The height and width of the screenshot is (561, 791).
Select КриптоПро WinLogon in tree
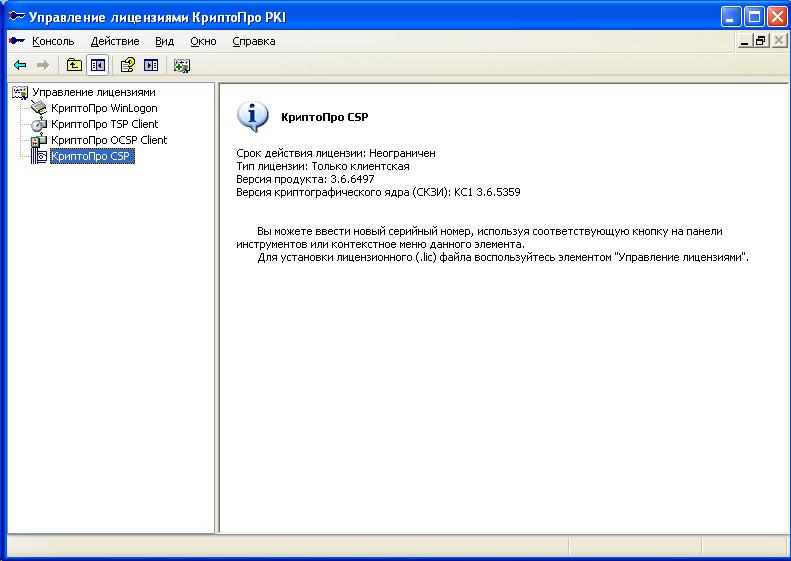tap(104, 108)
